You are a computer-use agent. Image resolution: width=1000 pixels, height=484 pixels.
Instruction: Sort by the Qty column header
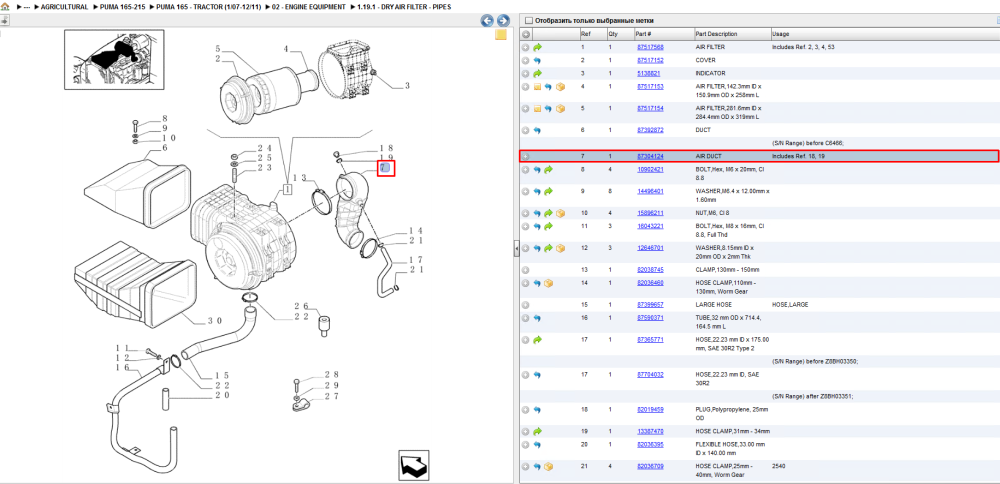613,34
